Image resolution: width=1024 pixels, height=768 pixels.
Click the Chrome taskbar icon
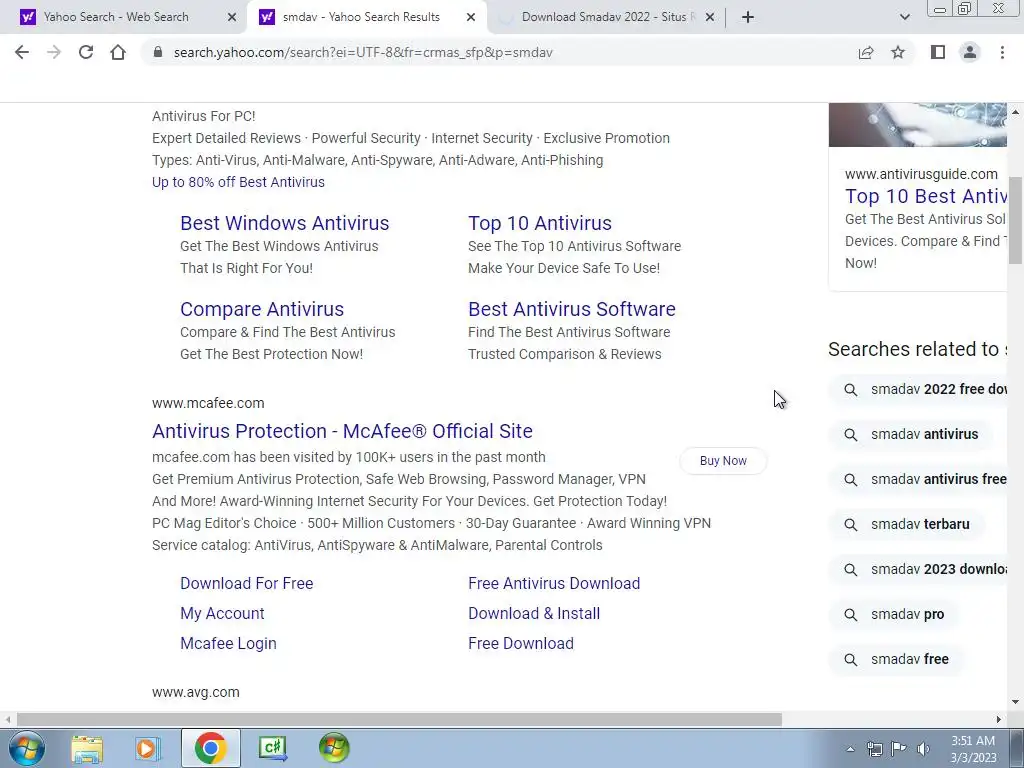(210, 748)
